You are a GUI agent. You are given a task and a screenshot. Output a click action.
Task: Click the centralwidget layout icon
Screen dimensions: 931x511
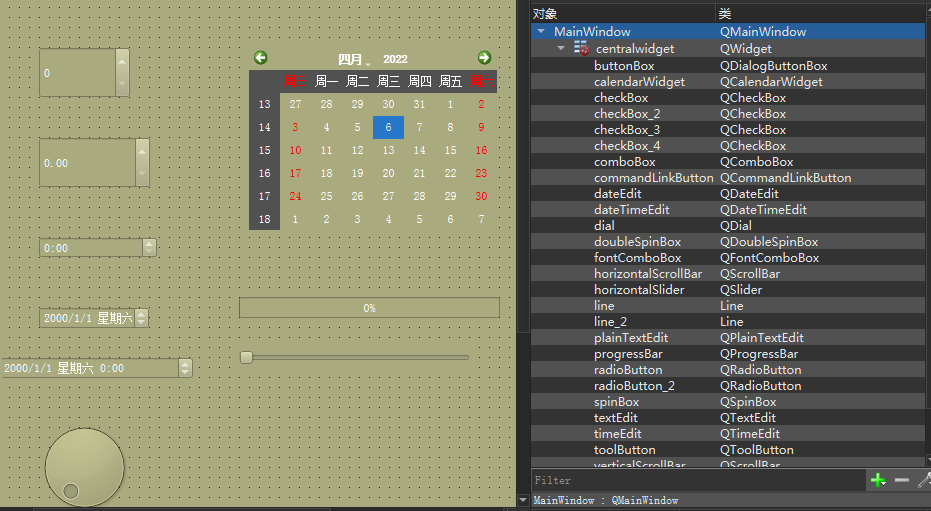coord(581,49)
